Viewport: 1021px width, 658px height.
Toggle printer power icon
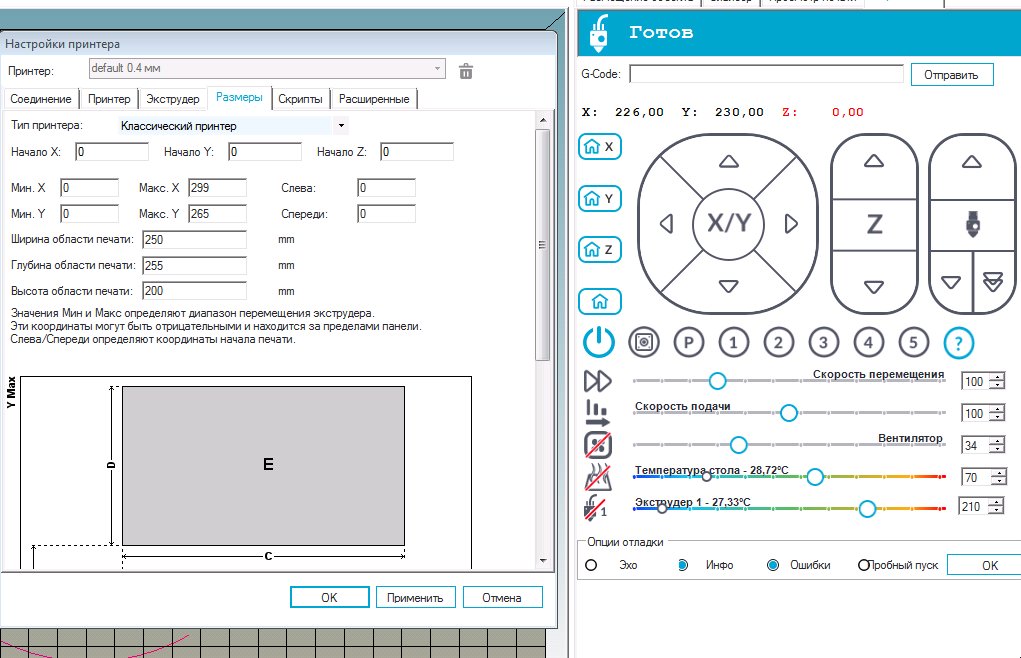coord(598,342)
